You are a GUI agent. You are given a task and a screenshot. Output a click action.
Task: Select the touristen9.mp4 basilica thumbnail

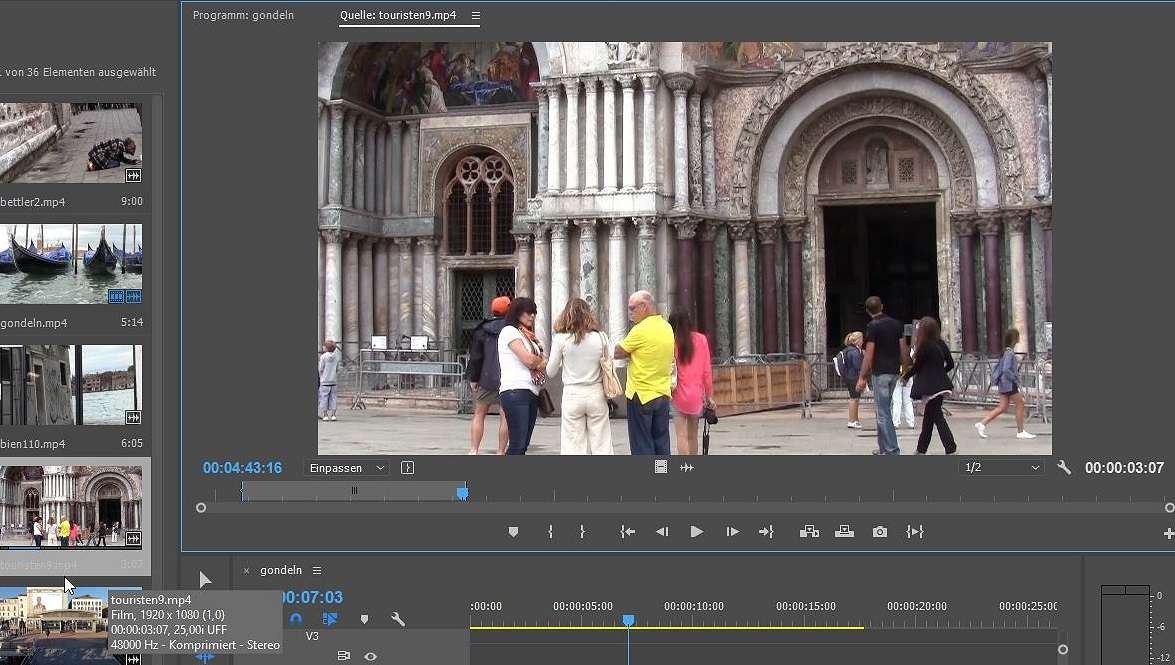(x=70, y=506)
